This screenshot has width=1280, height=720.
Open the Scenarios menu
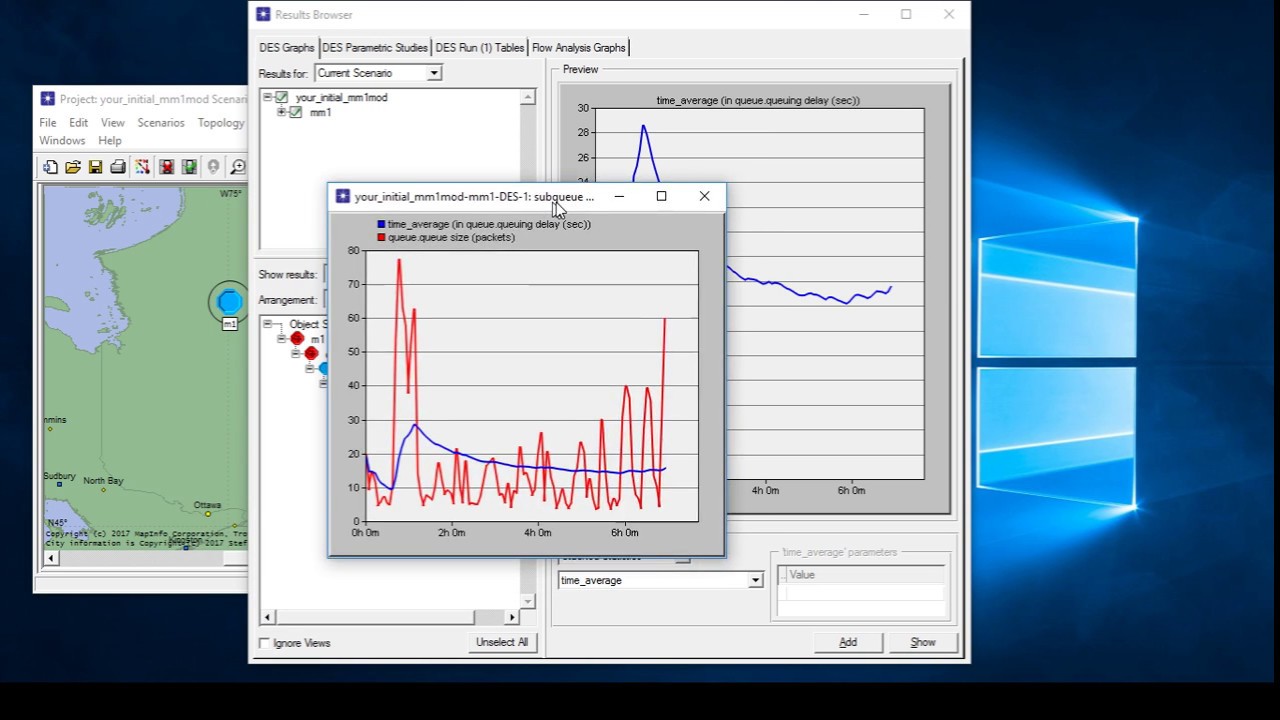[x=161, y=122]
